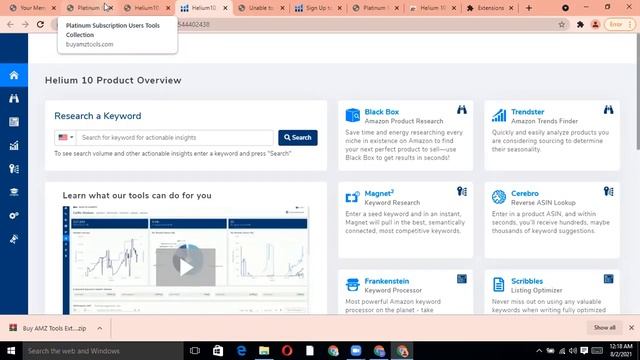Open the gear operations sidebar icon
Image resolution: width=640 pixels, height=360 pixels.
[14, 216]
